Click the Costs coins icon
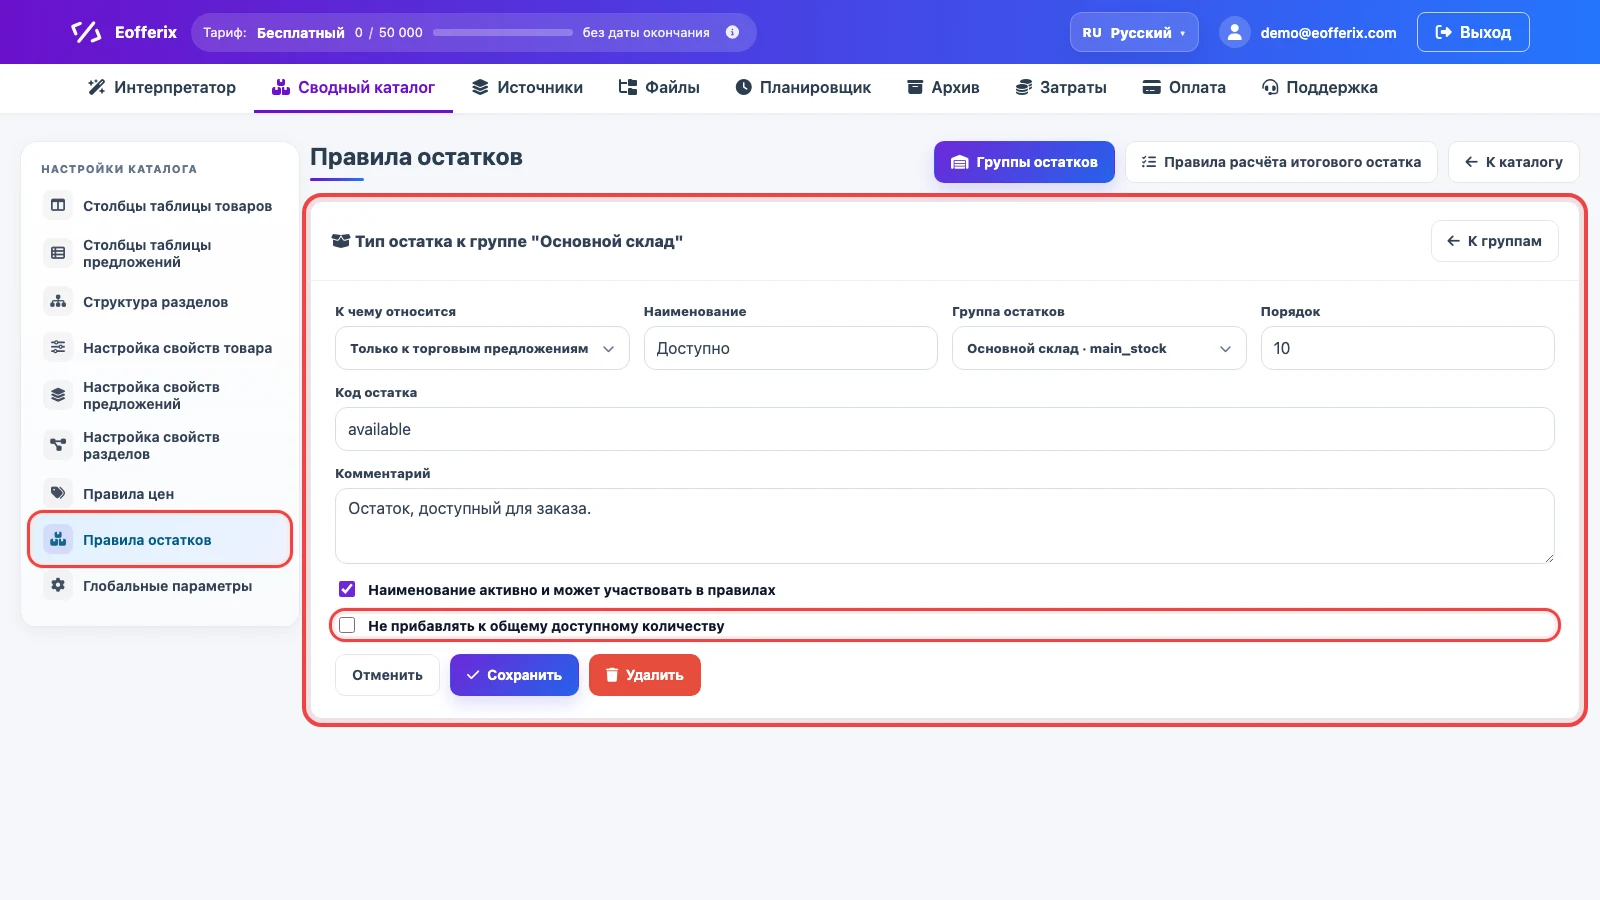The image size is (1600, 900). (1023, 87)
